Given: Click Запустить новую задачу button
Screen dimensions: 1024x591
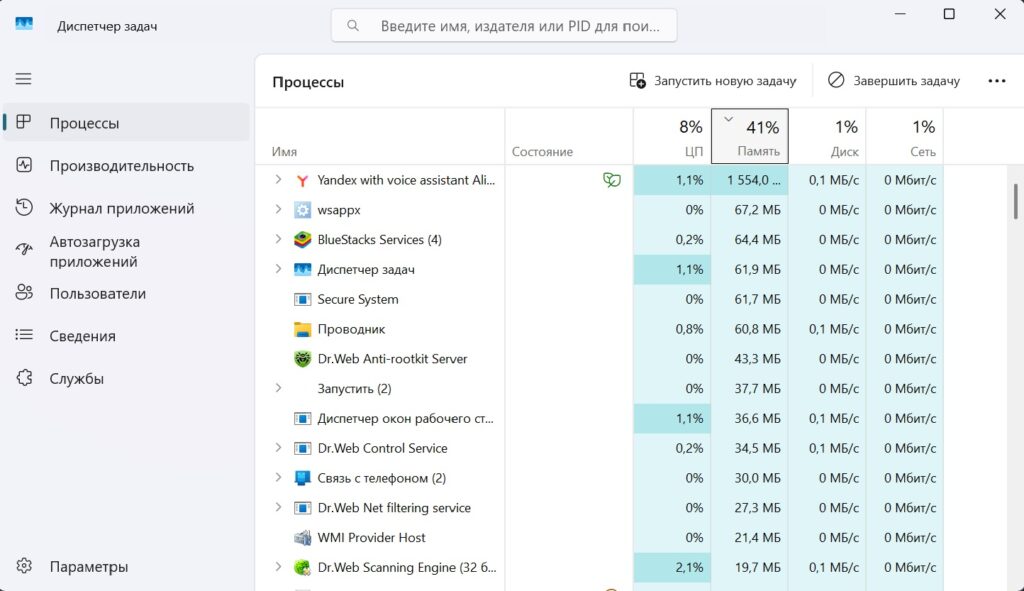Looking at the screenshot, I should [713, 81].
